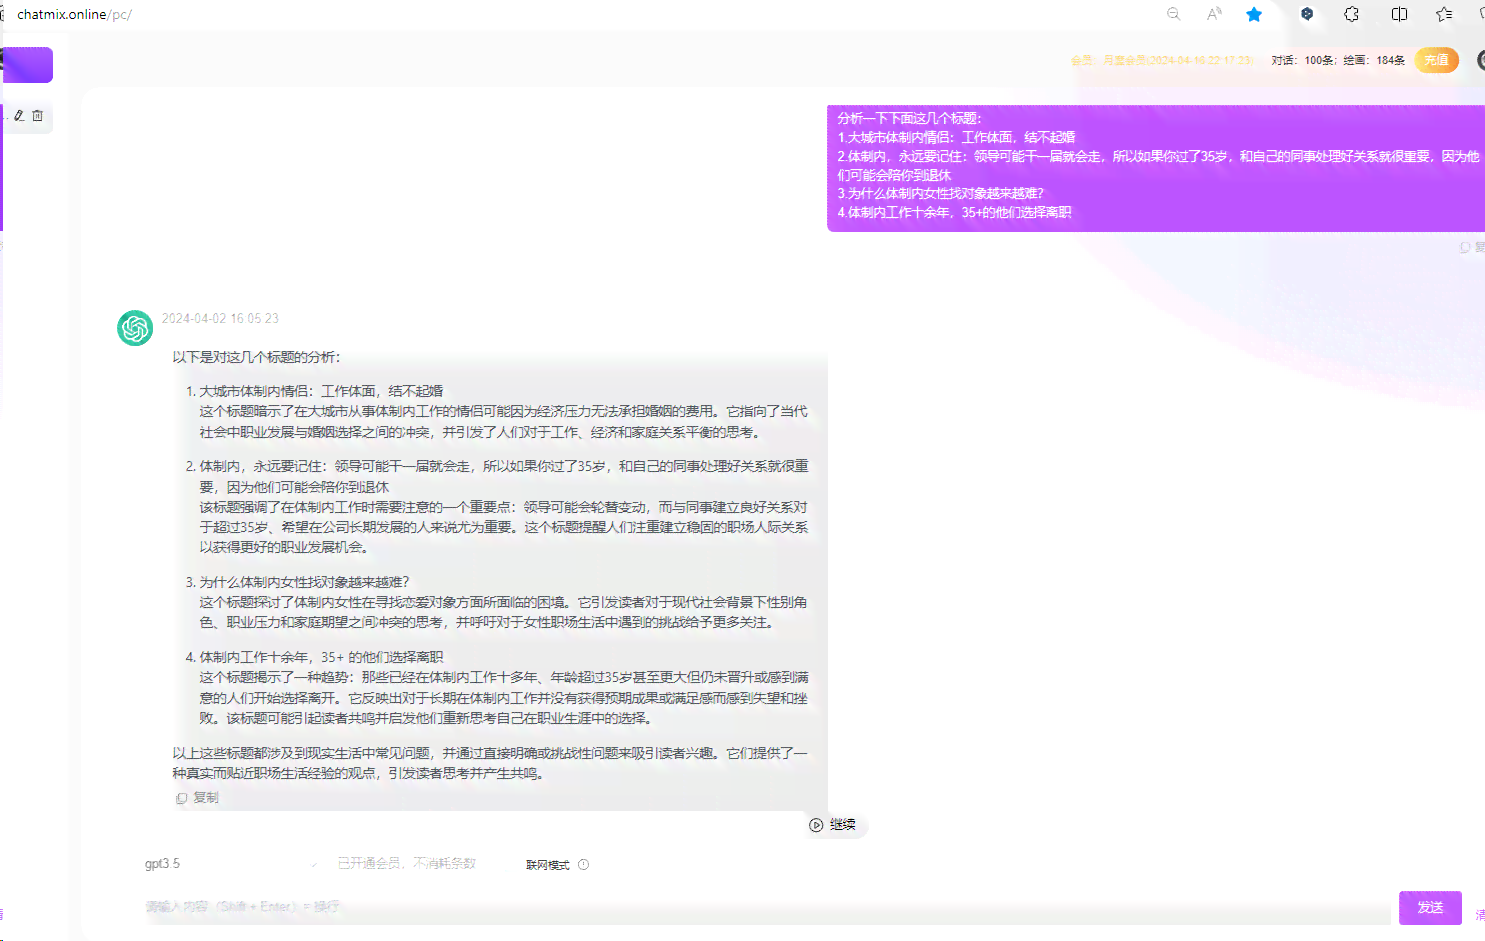This screenshot has height=941, width=1485.
Task: Click the copy icon under the AI reply
Action: pos(181,798)
